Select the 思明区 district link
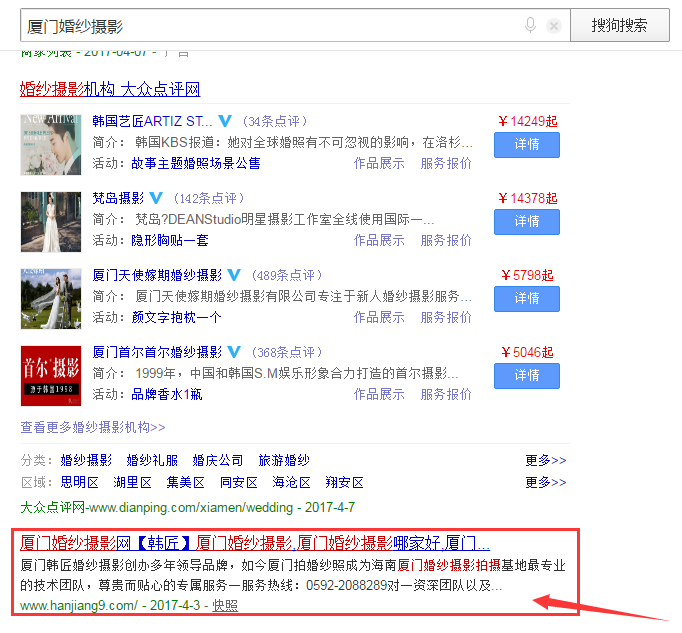This screenshot has width=682, height=633. point(79,482)
